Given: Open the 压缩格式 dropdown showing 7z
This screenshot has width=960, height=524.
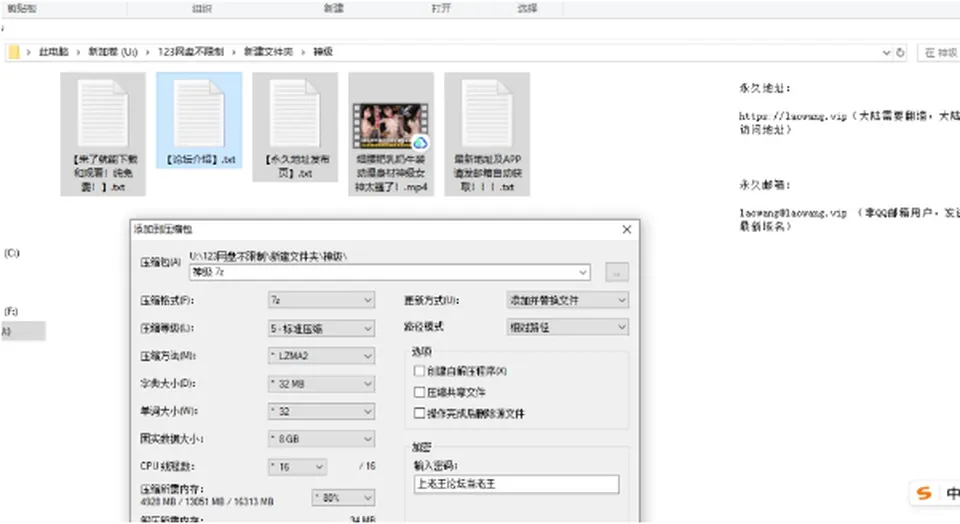Looking at the screenshot, I should [321, 300].
